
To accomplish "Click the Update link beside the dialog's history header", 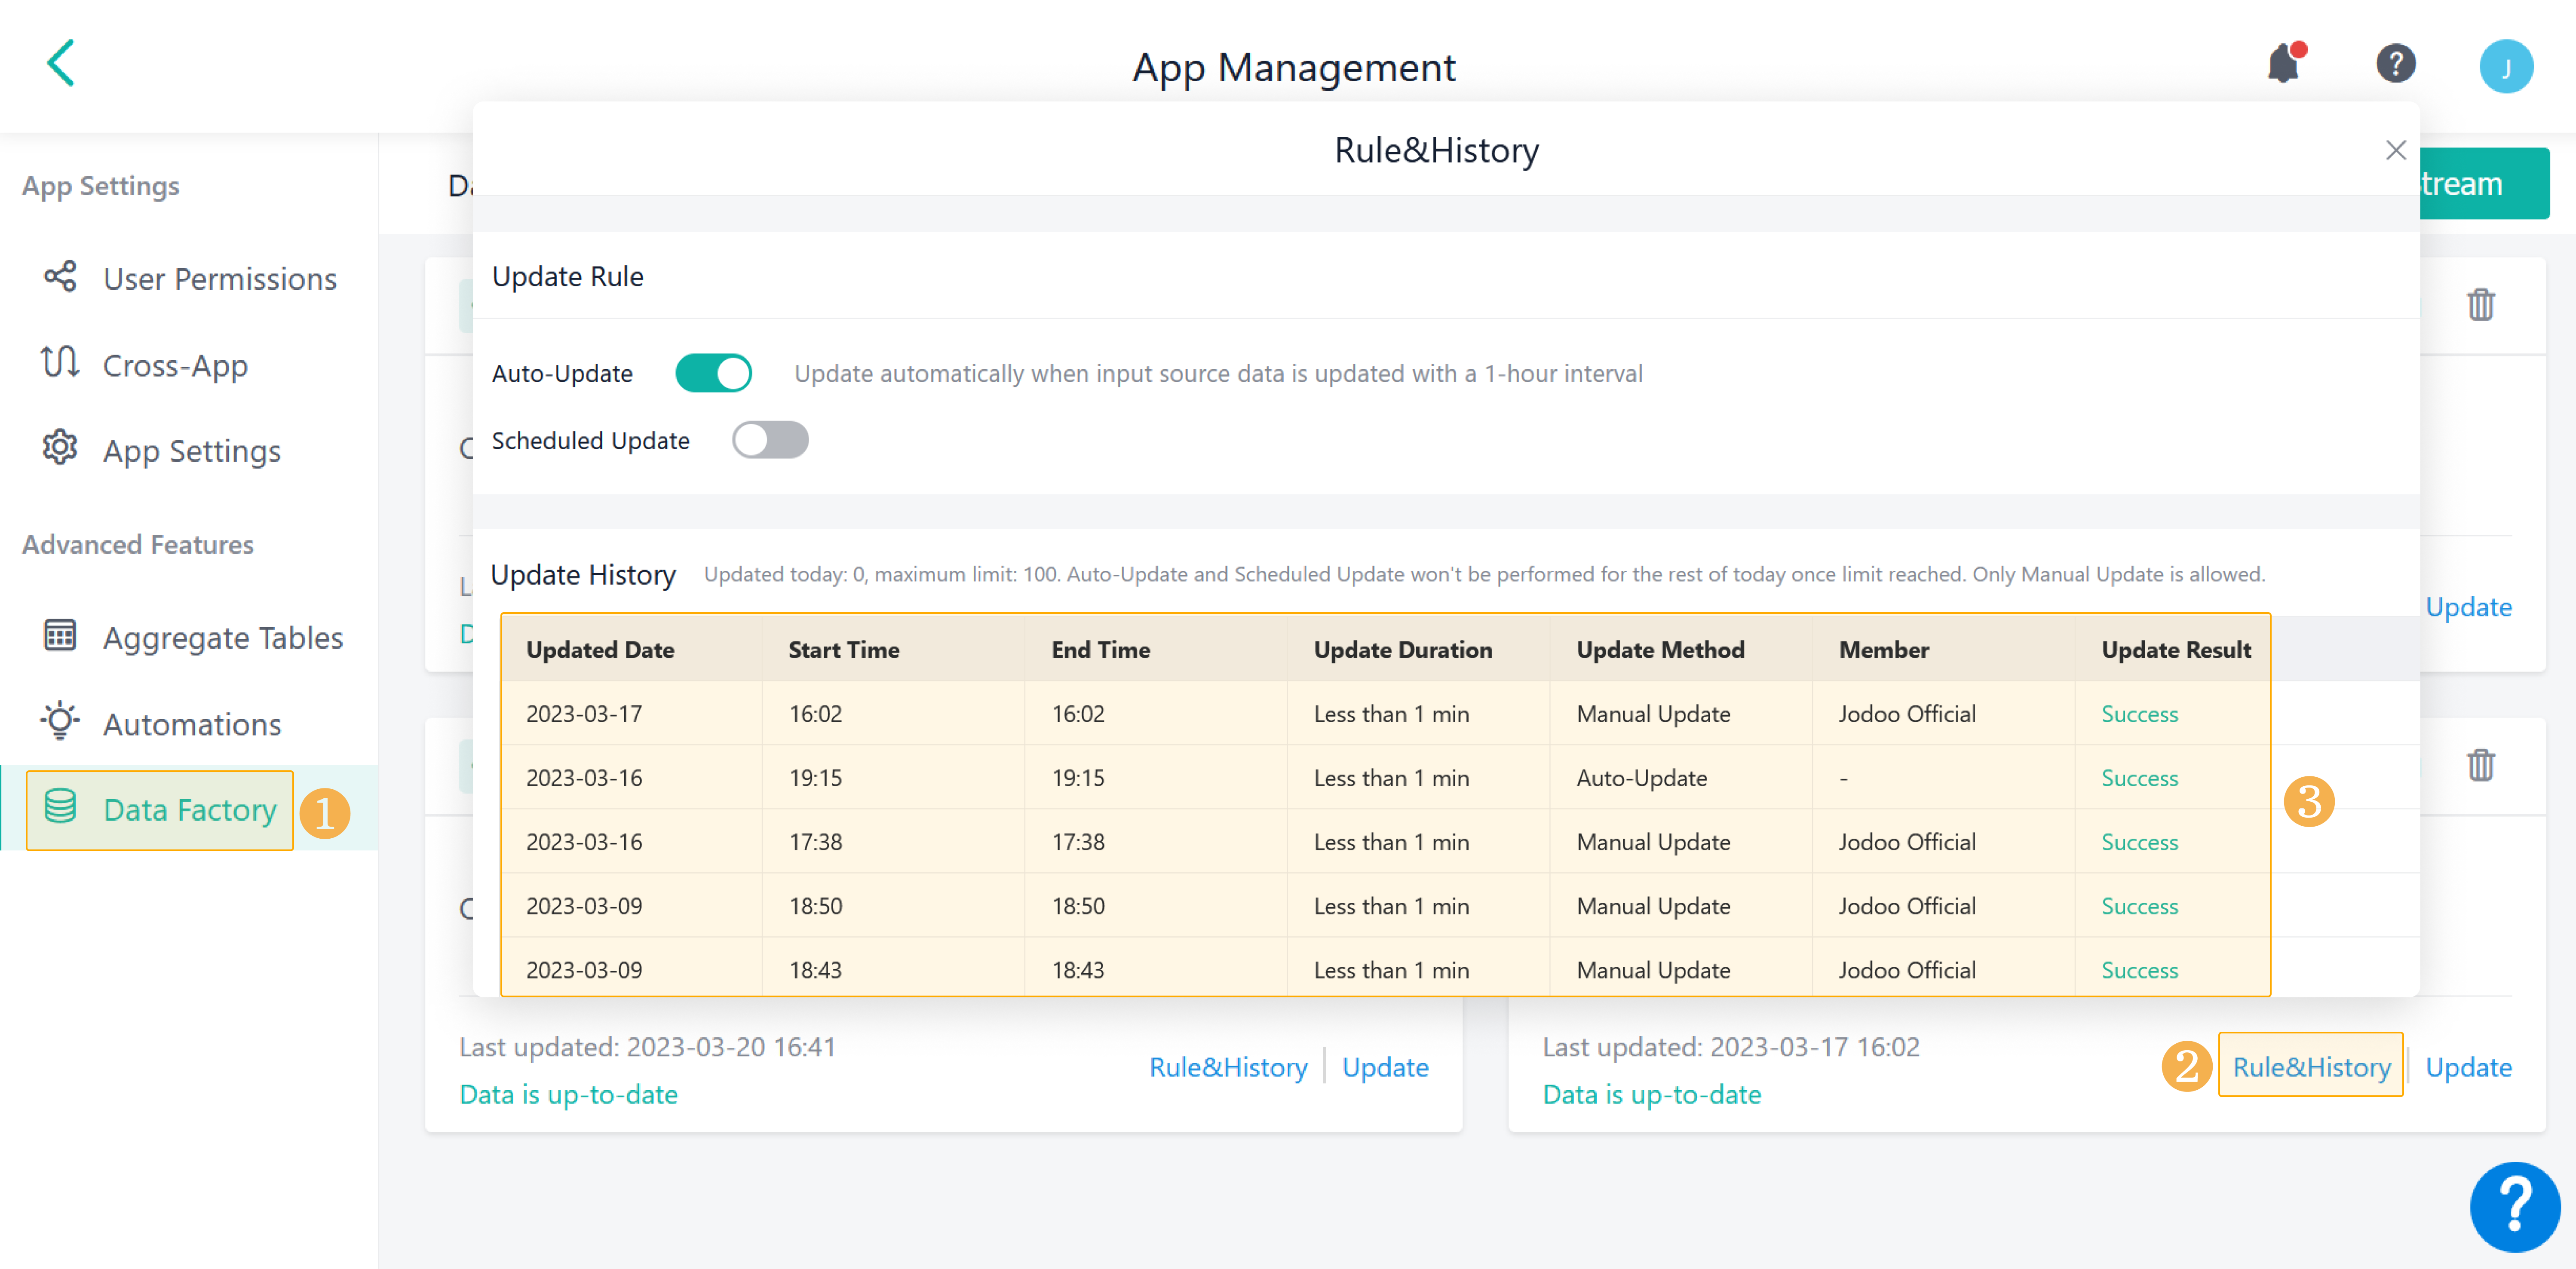I will [2468, 607].
